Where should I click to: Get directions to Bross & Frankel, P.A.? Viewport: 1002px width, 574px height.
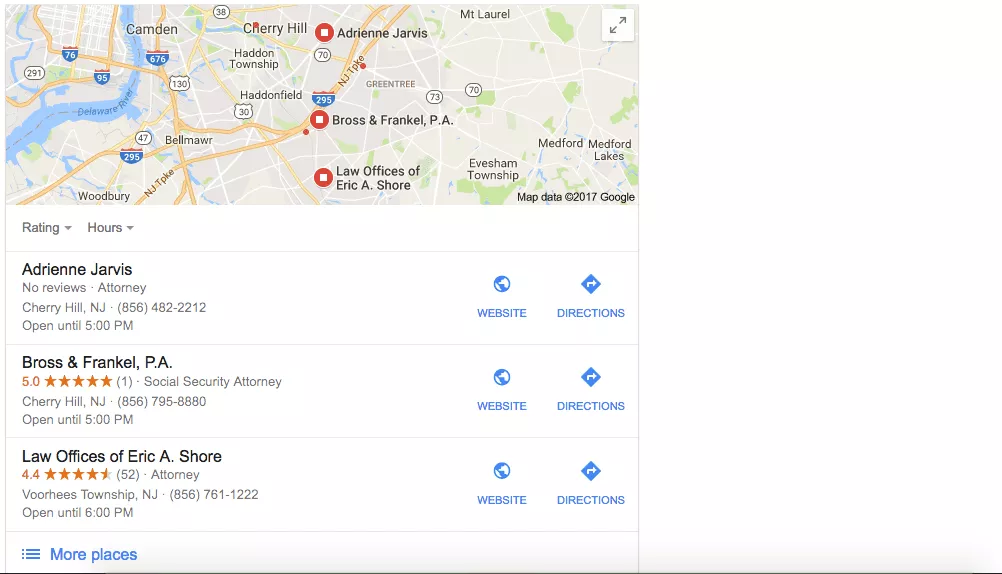coord(590,377)
